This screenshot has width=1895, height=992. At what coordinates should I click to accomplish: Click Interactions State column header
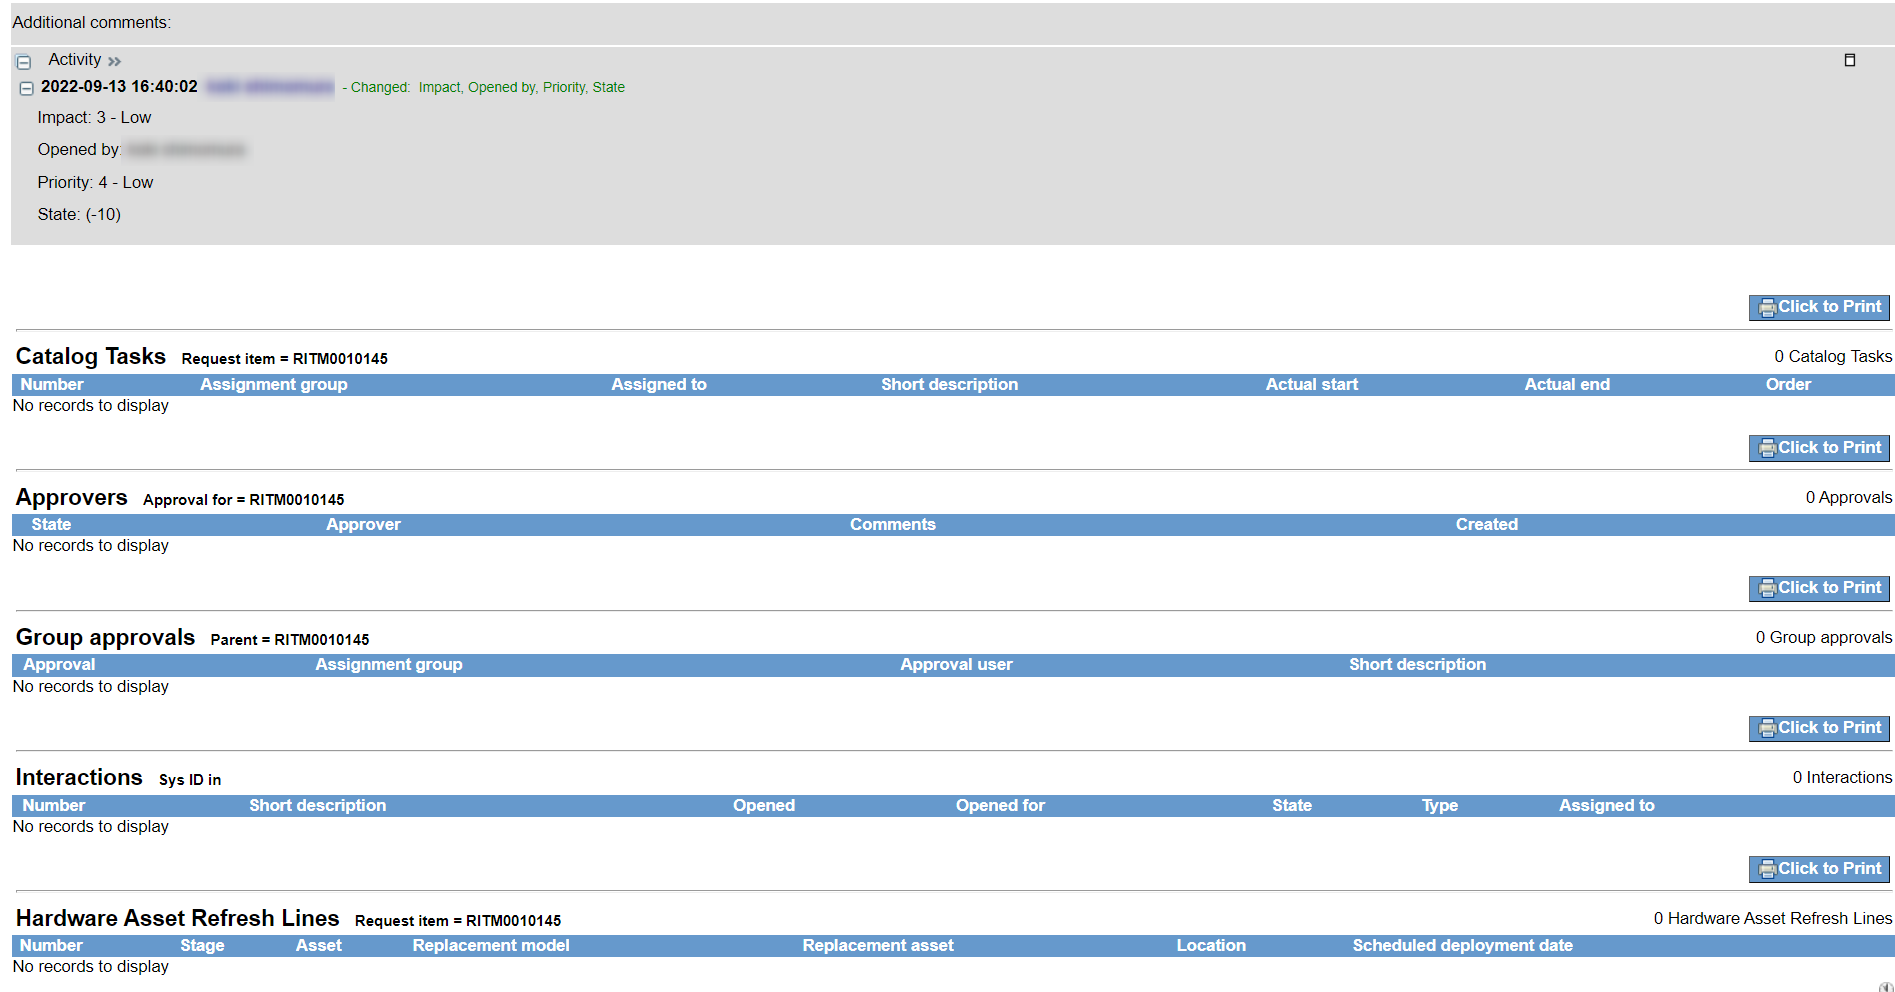tap(1292, 805)
